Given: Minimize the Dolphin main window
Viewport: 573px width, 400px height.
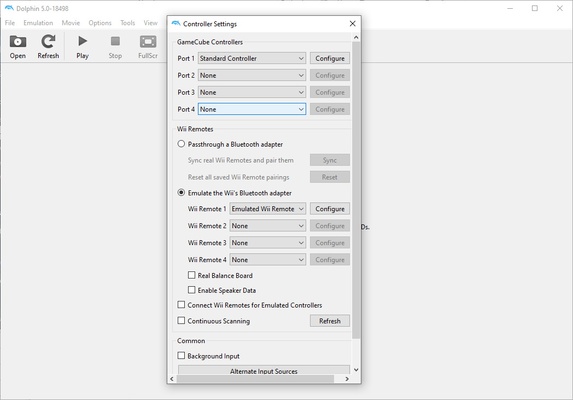Looking at the screenshot, I should [x=510, y=8].
